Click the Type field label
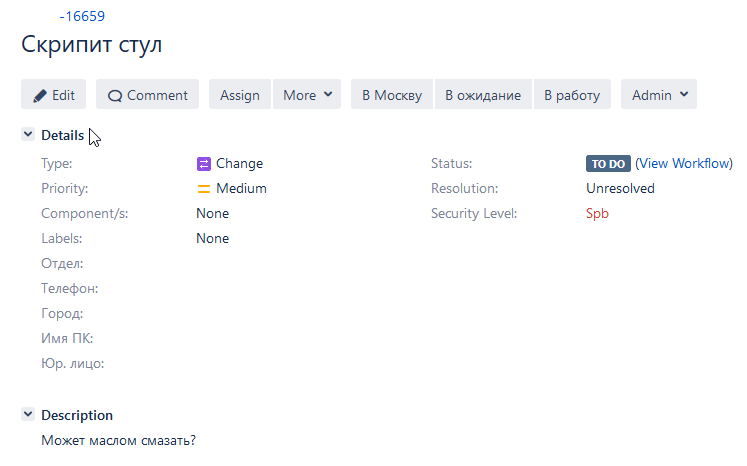Viewport: 747px width, 466px height. (x=57, y=163)
